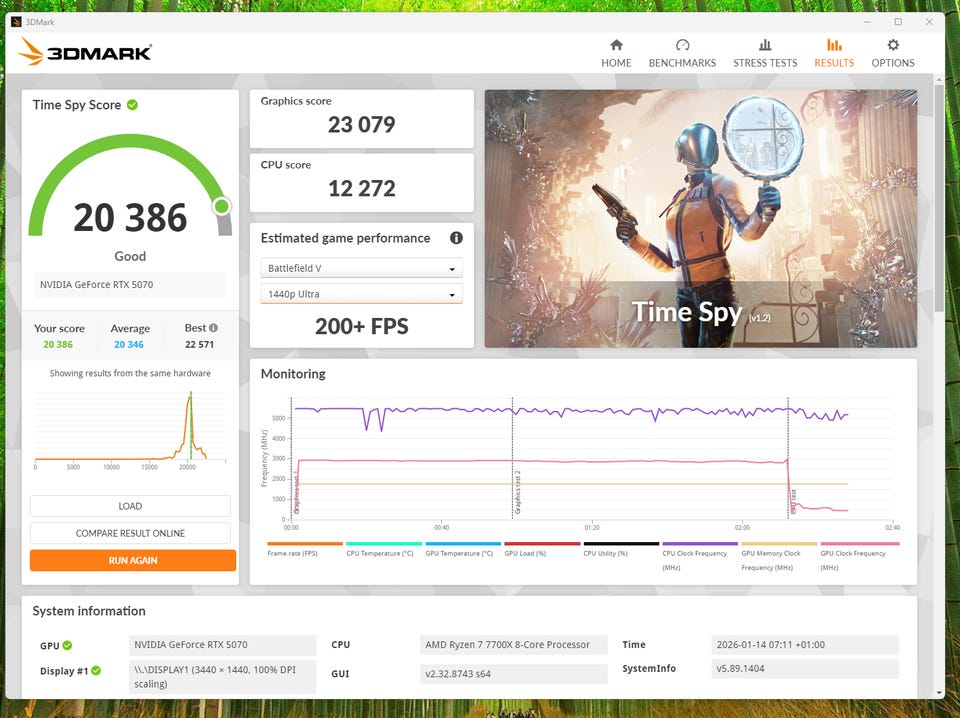This screenshot has width=960, height=718.
Task: Open the Battlefield V game dropdown
Action: tap(361, 268)
